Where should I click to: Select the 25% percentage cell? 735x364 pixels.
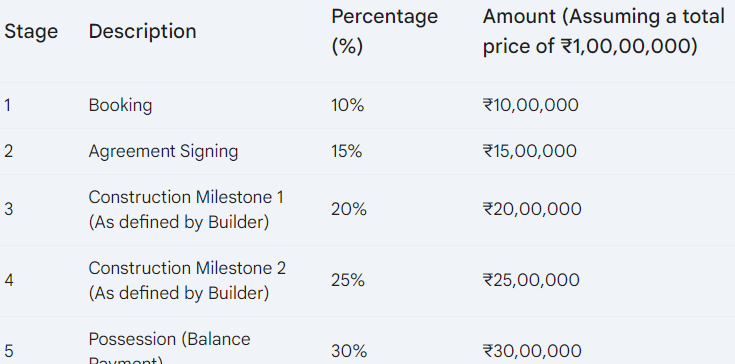point(348,280)
